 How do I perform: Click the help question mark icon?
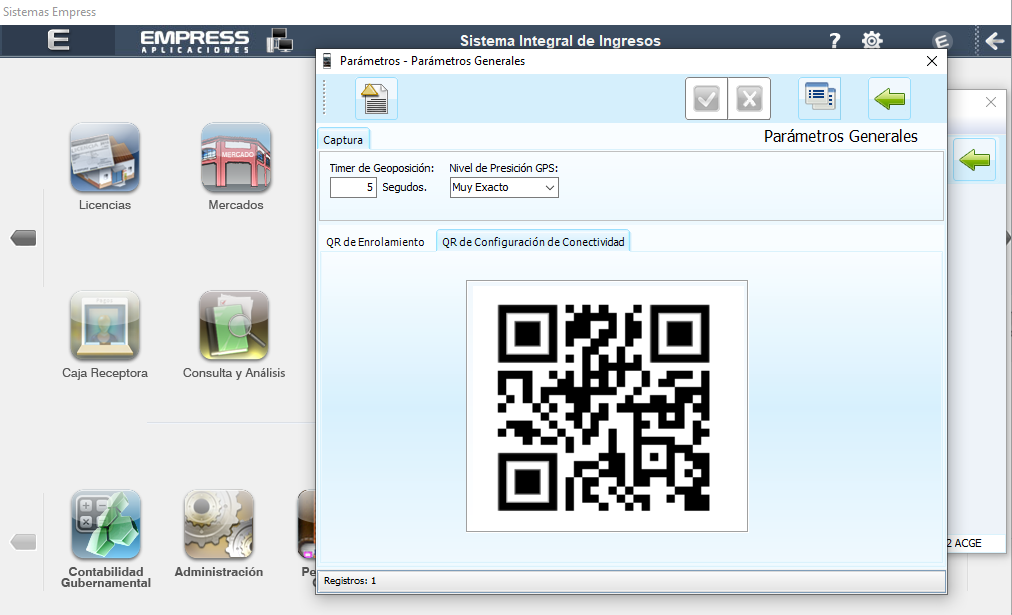coord(835,41)
